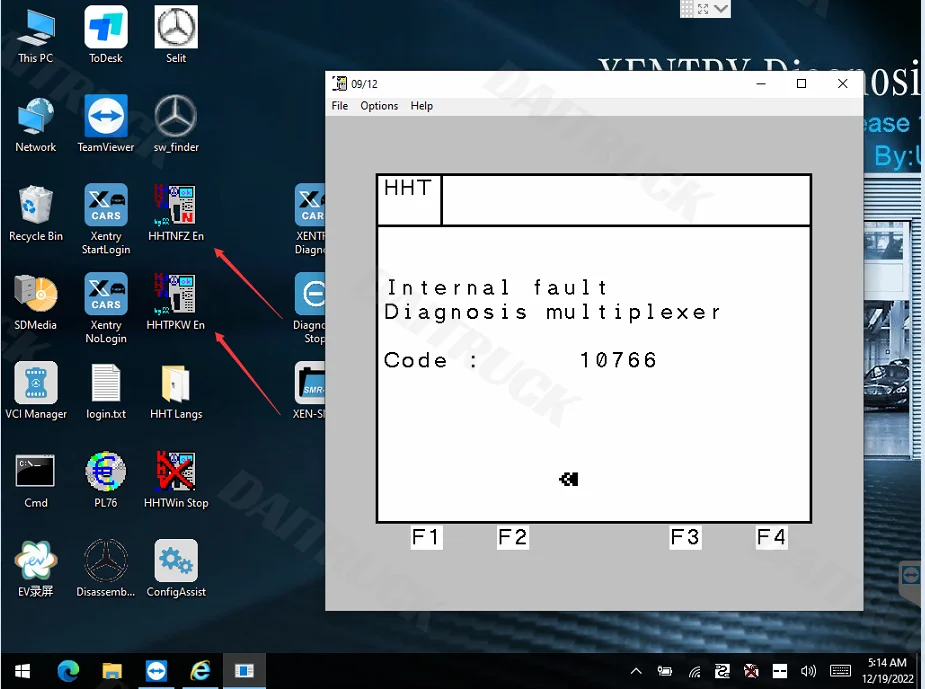Screen dimensions: 925x689
Task: Open the ToDesk desktop shortcut
Action: [106, 35]
